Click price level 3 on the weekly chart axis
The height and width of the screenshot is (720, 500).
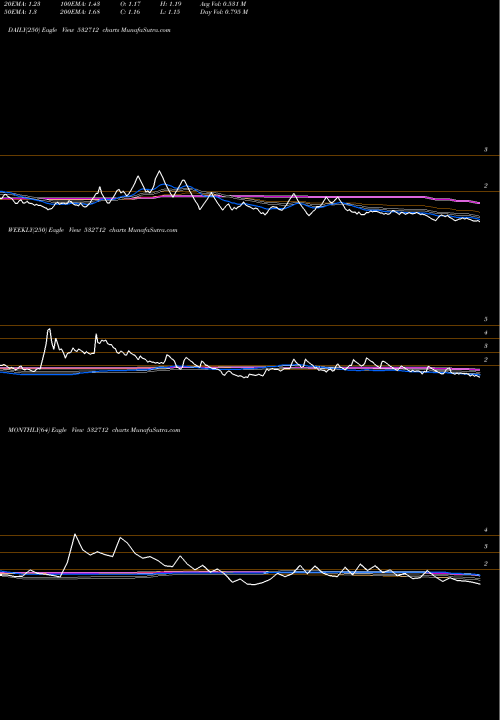[x=485, y=346]
